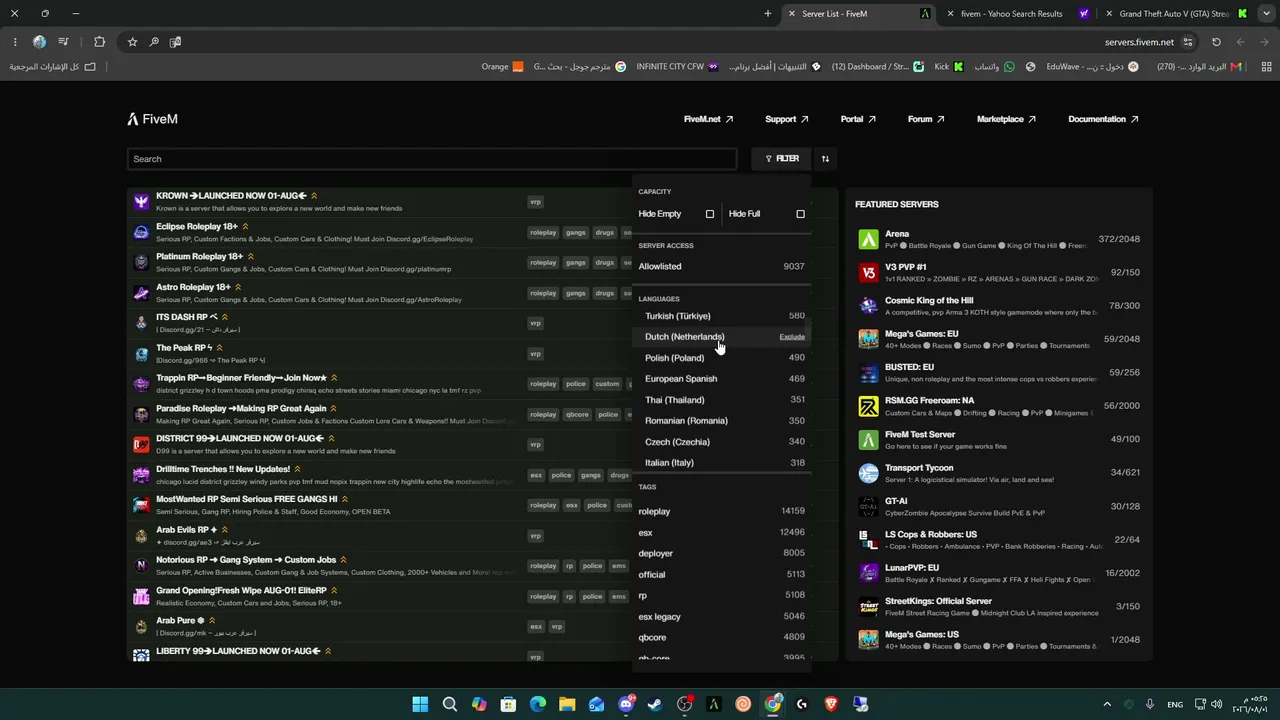Bookmark this page with the star icon
Image resolution: width=1280 pixels, height=720 pixels.
132,42
